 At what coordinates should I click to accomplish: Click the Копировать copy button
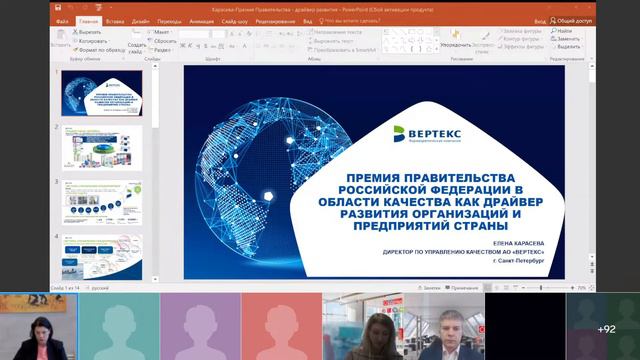(x=90, y=41)
